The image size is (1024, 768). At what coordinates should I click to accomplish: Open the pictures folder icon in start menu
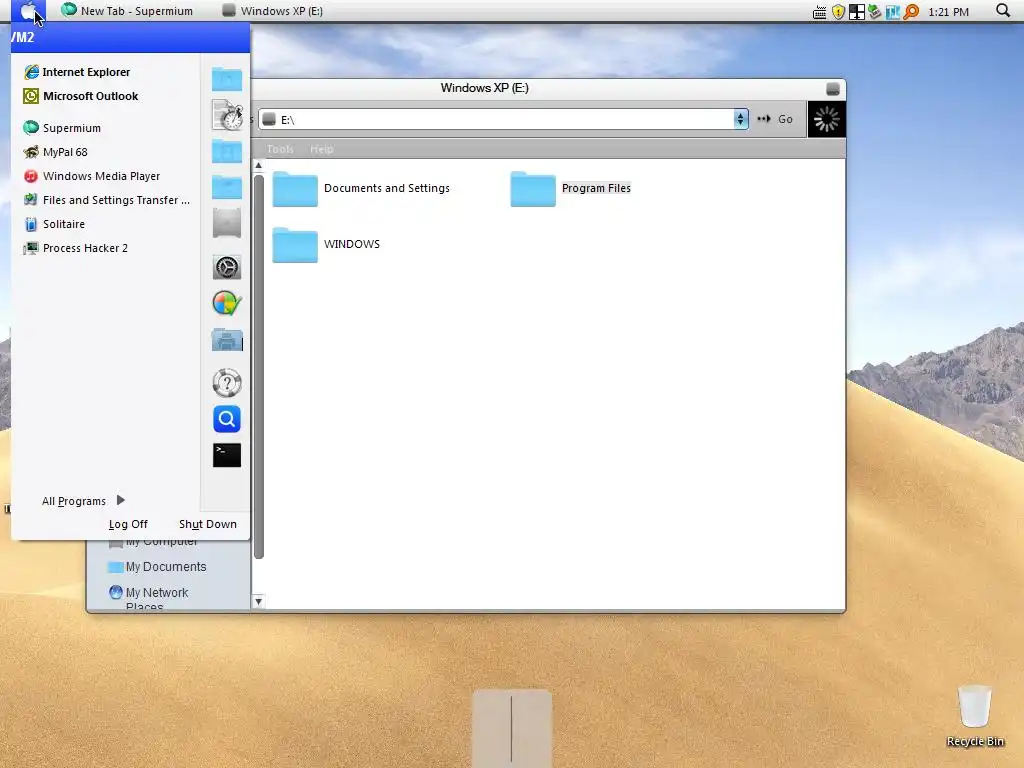click(227, 151)
